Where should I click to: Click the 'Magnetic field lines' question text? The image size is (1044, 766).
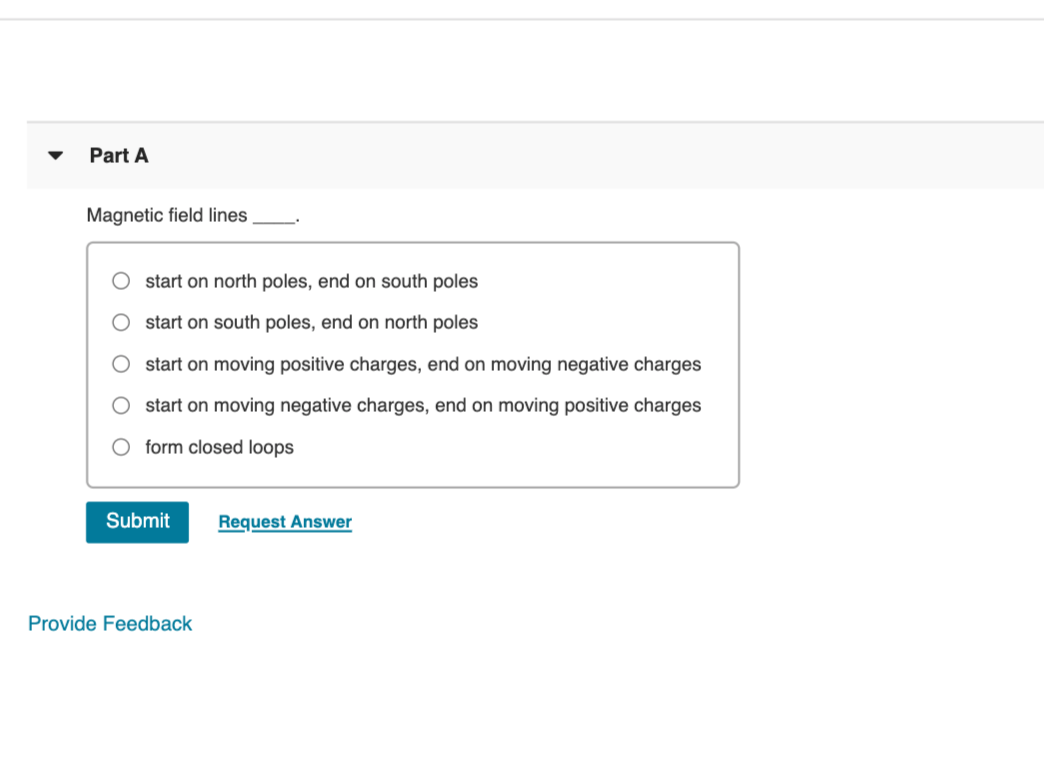pyautogui.click(x=193, y=216)
